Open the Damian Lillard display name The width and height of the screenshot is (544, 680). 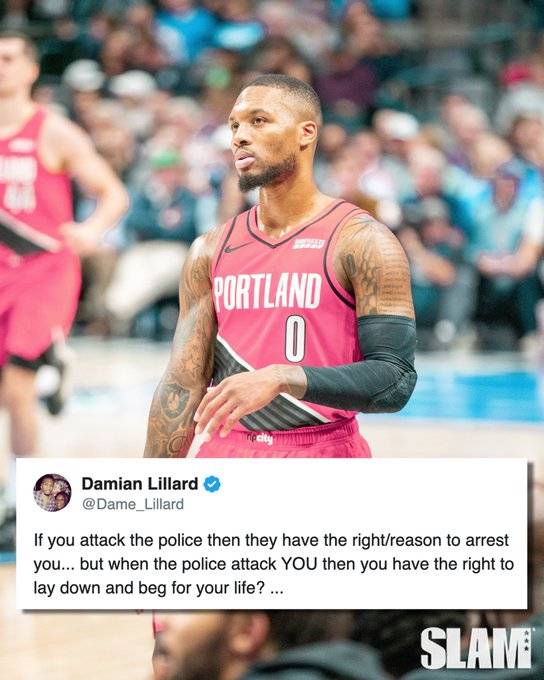tap(140, 484)
